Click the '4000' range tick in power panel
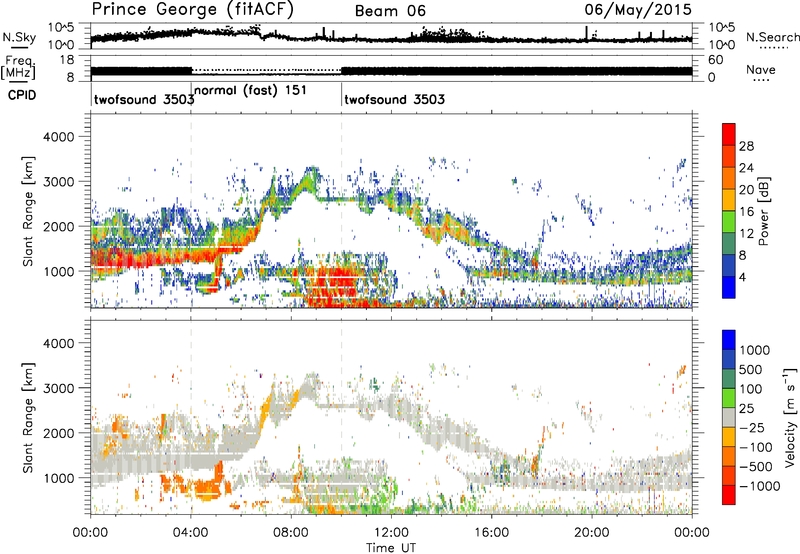Viewport: 800px width, 554px height. coord(58,136)
